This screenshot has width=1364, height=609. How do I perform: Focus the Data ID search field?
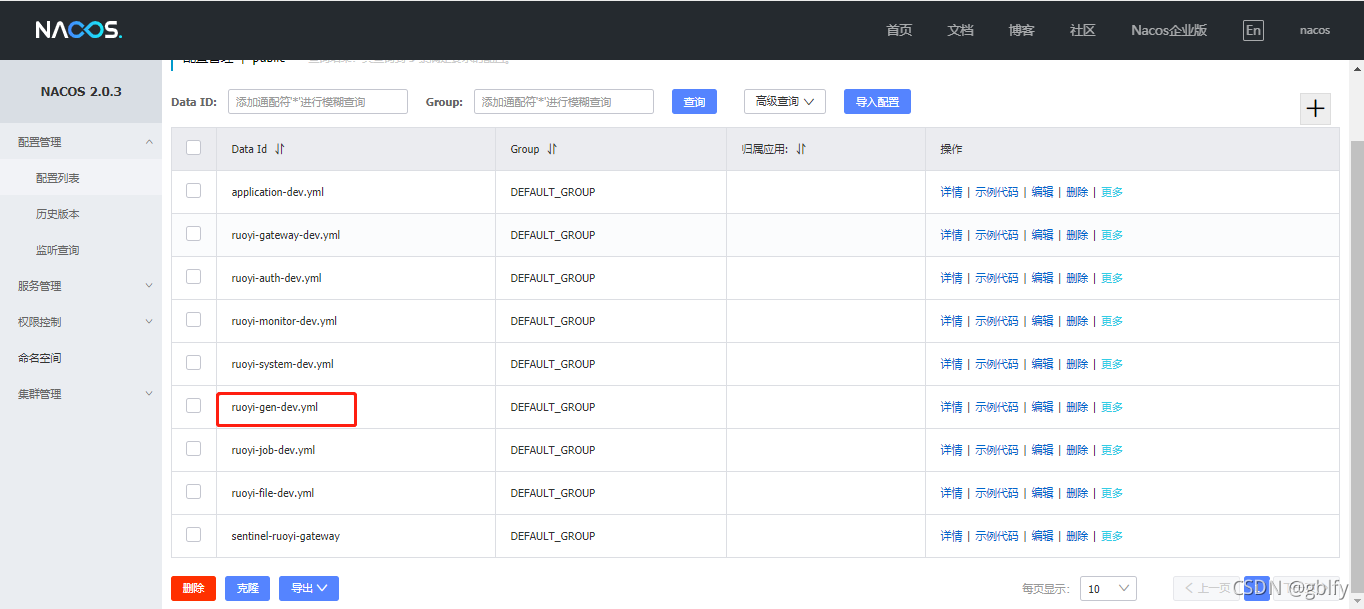[x=318, y=101]
